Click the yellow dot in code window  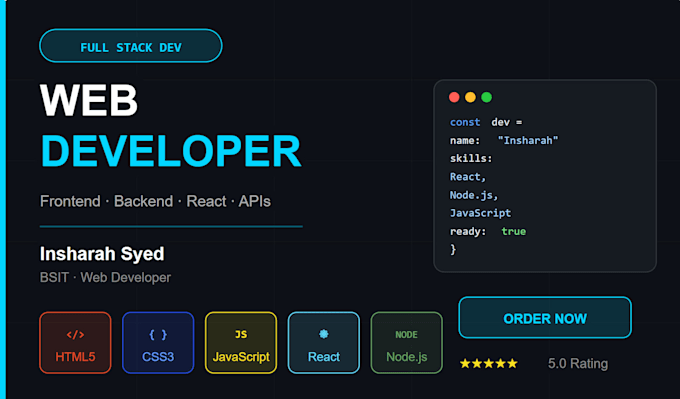470,97
